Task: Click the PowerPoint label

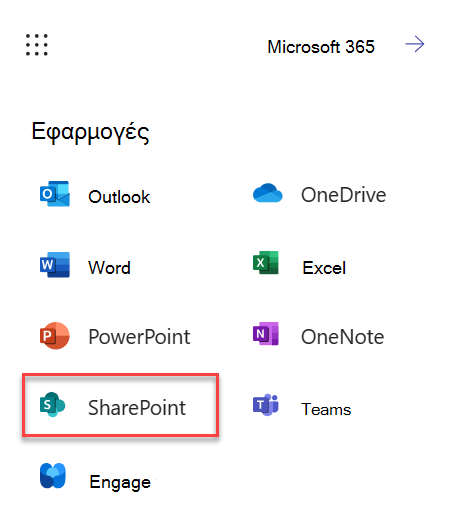Action: (x=139, y=337)
